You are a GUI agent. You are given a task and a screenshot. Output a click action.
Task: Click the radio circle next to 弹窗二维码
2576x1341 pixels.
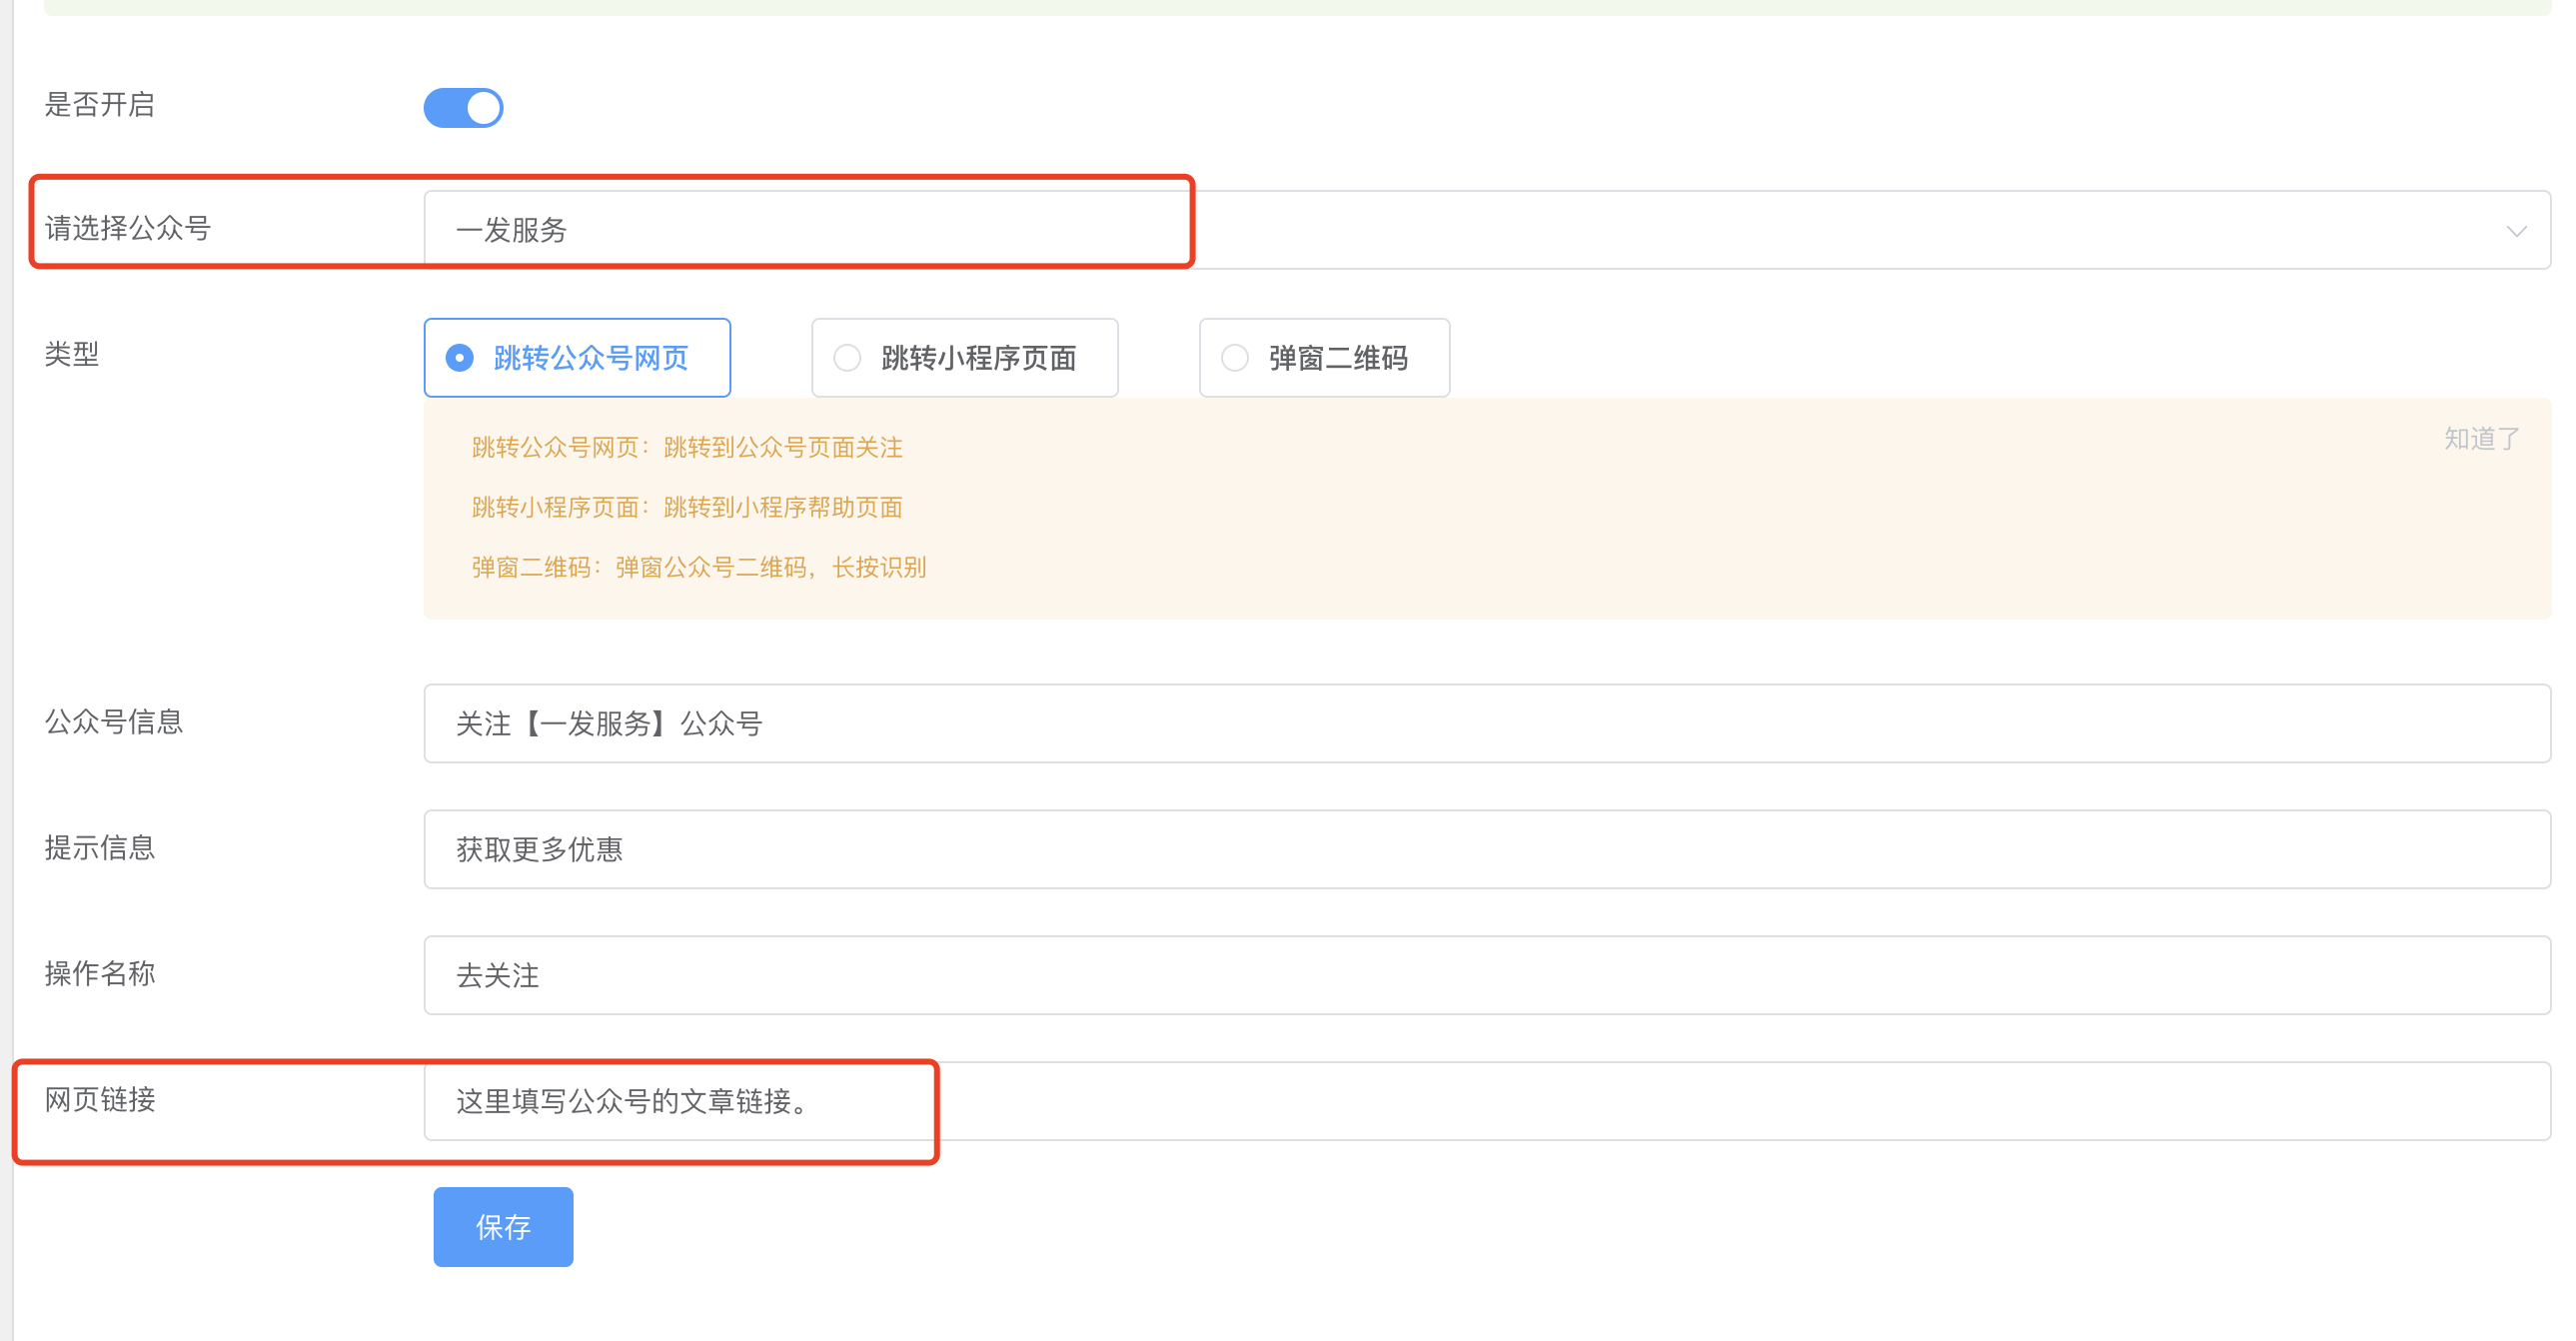1235,358
